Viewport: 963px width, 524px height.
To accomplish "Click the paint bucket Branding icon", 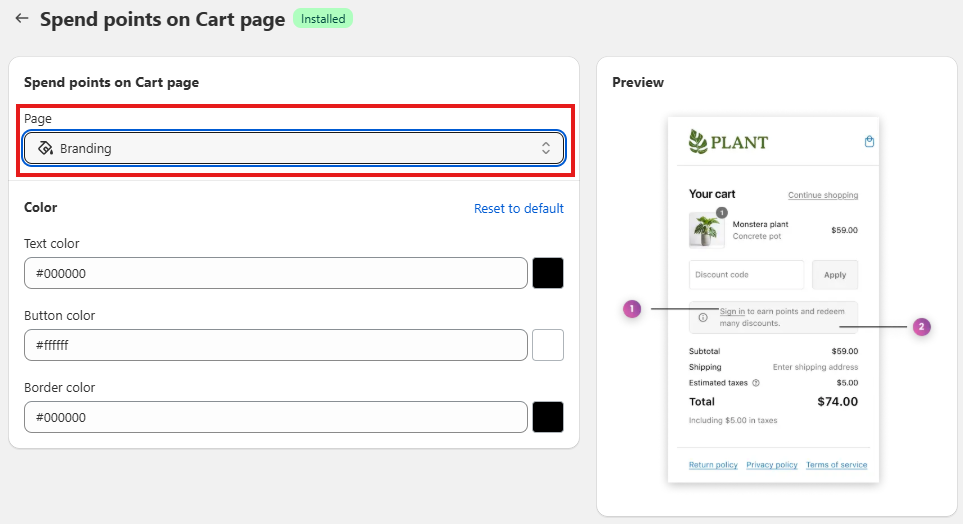I will [x=44, y=148].
